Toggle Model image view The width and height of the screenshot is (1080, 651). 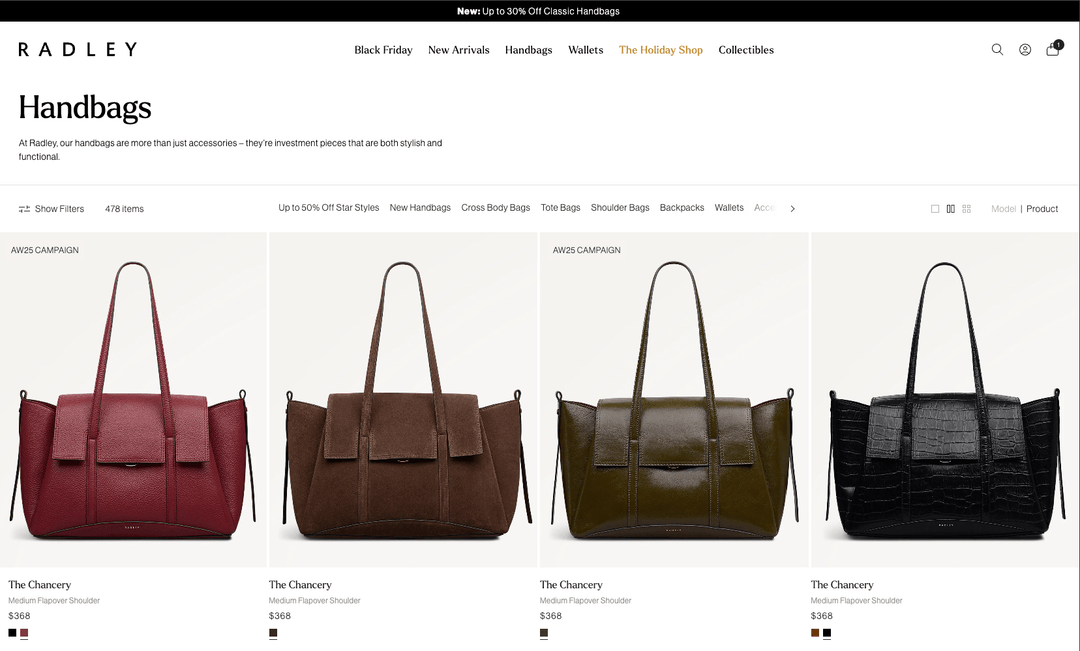(x=1003, y=209)
